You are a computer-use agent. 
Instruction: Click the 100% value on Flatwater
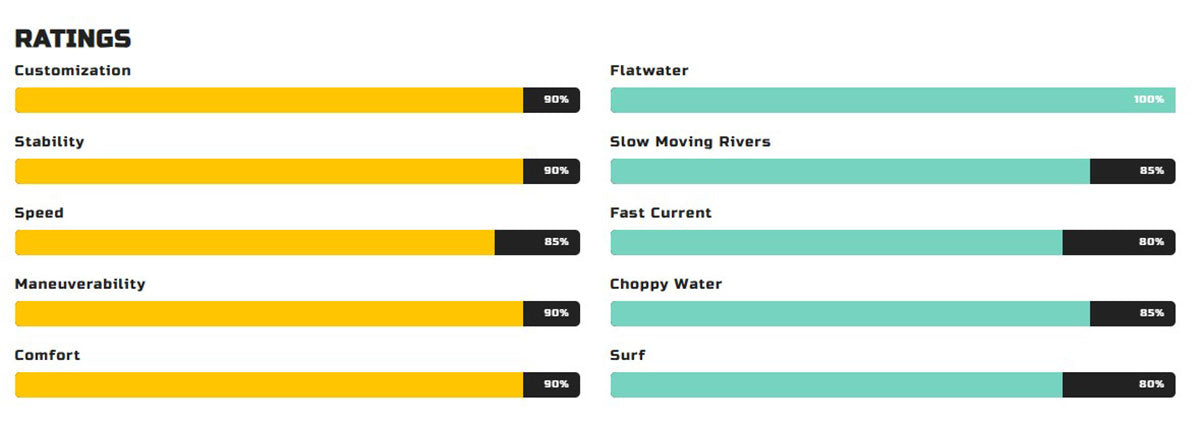coord(1149,100)
